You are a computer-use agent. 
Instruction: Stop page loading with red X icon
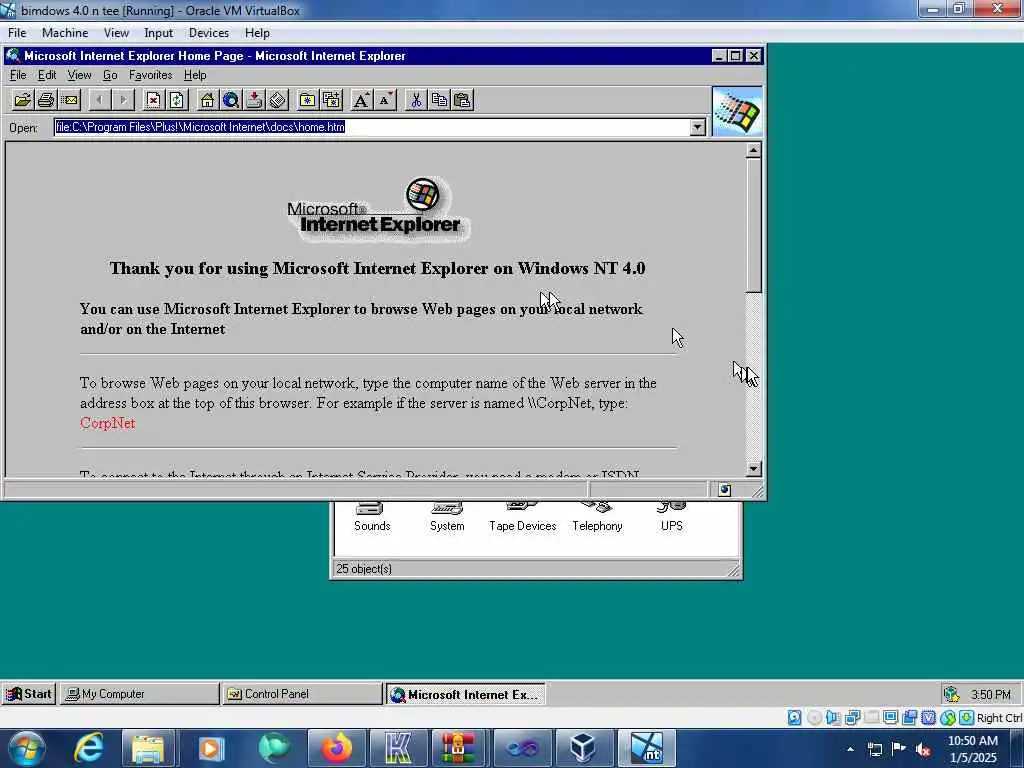click(153, 100)
